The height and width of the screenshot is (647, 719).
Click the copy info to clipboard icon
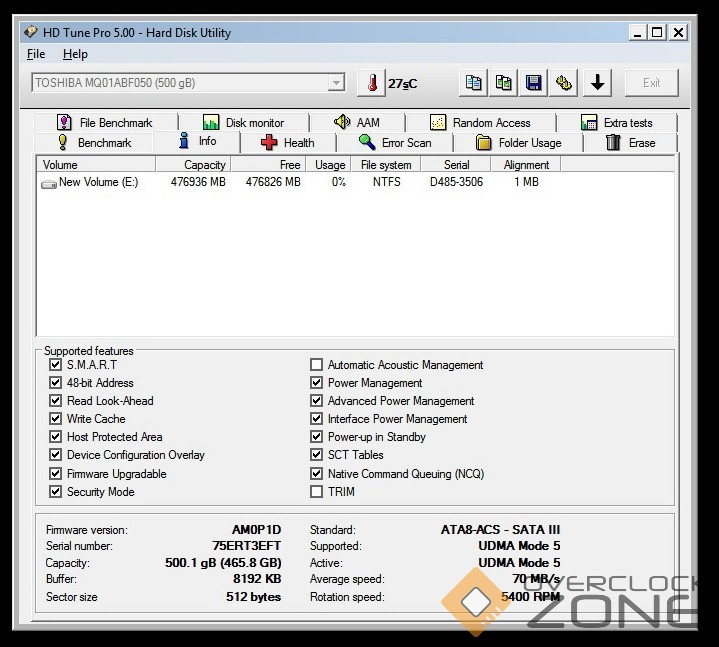point(473,83)
